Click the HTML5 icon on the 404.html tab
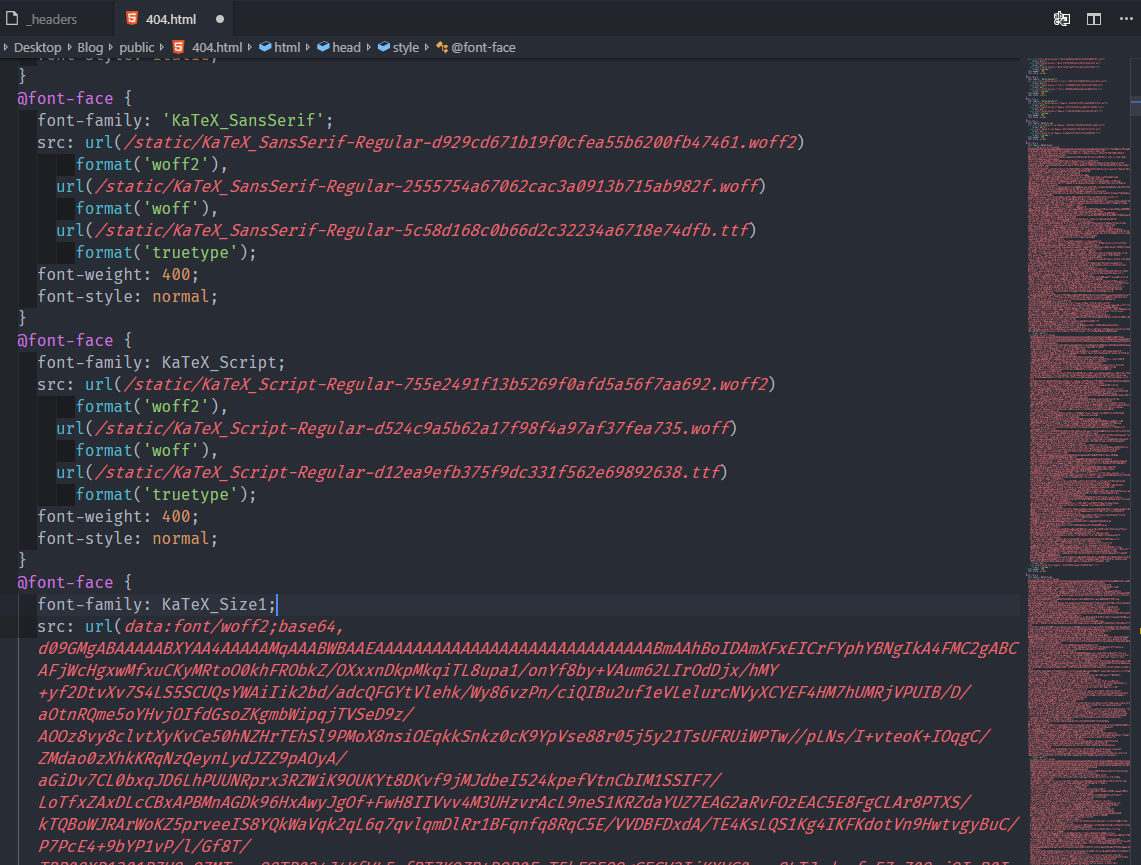 (x=132, y=18)
